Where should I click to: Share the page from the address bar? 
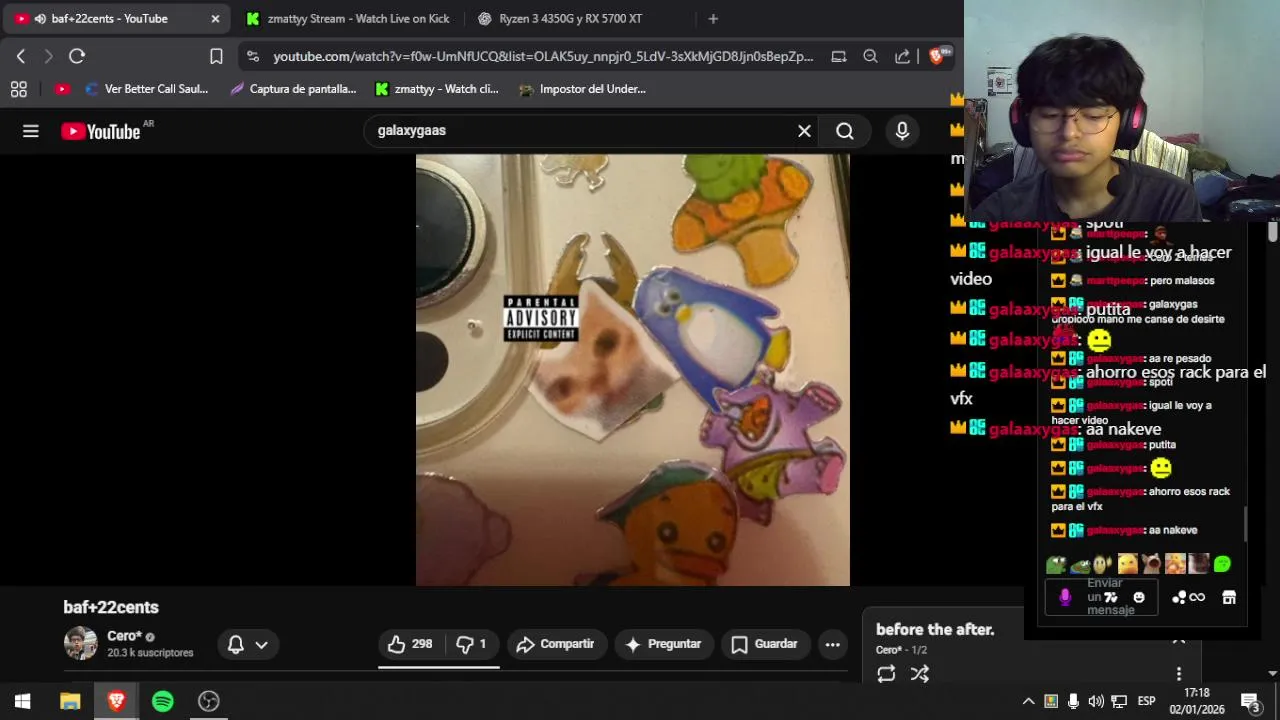pos(902,57)
